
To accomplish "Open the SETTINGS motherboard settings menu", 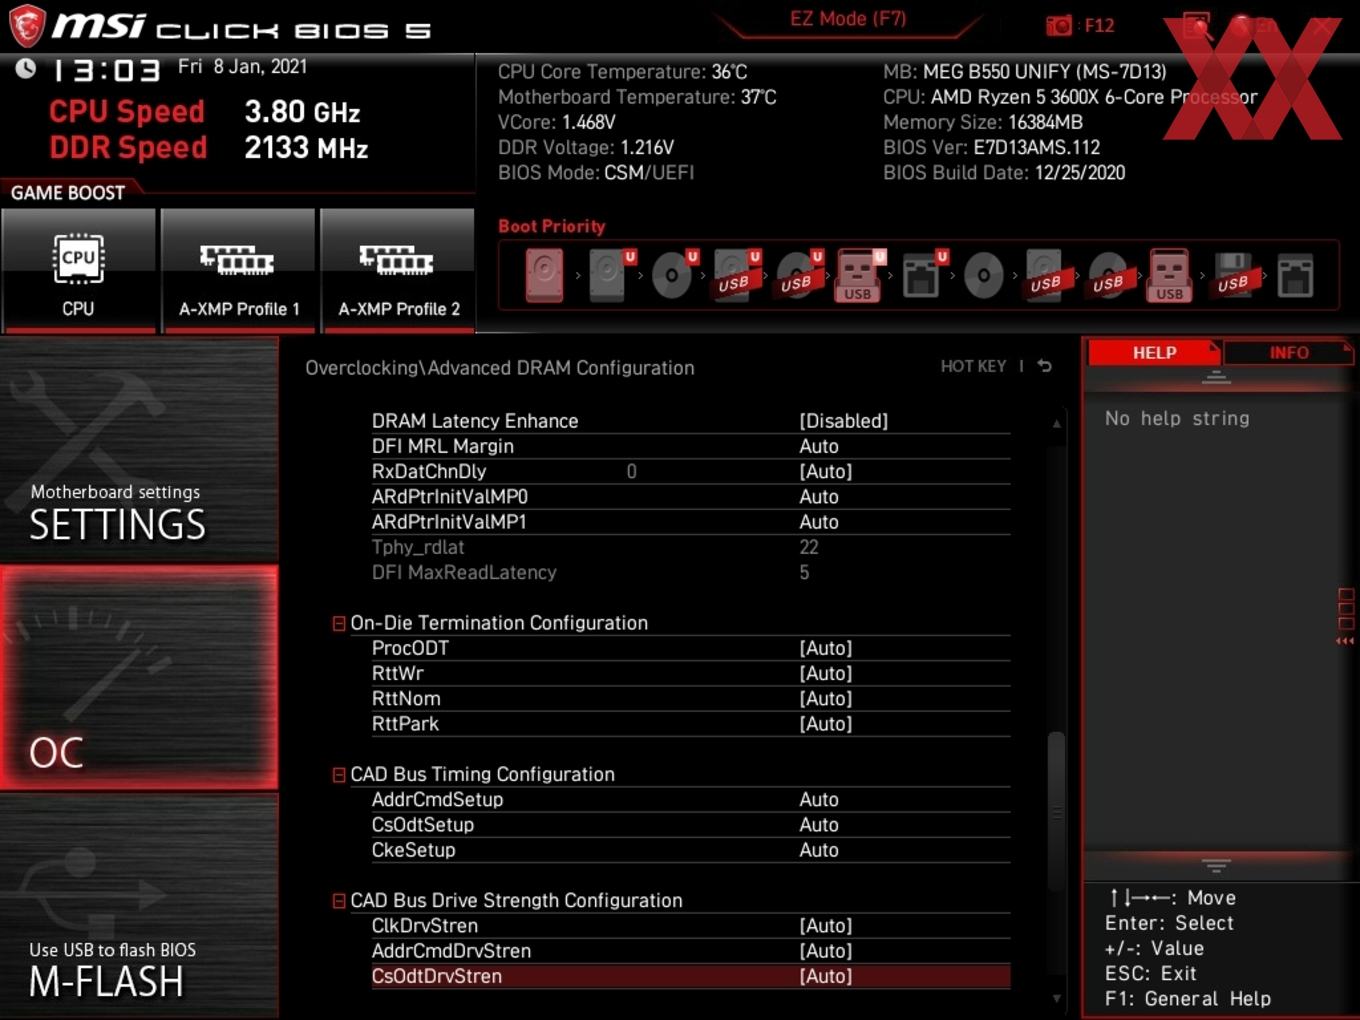I will [139, 451].
